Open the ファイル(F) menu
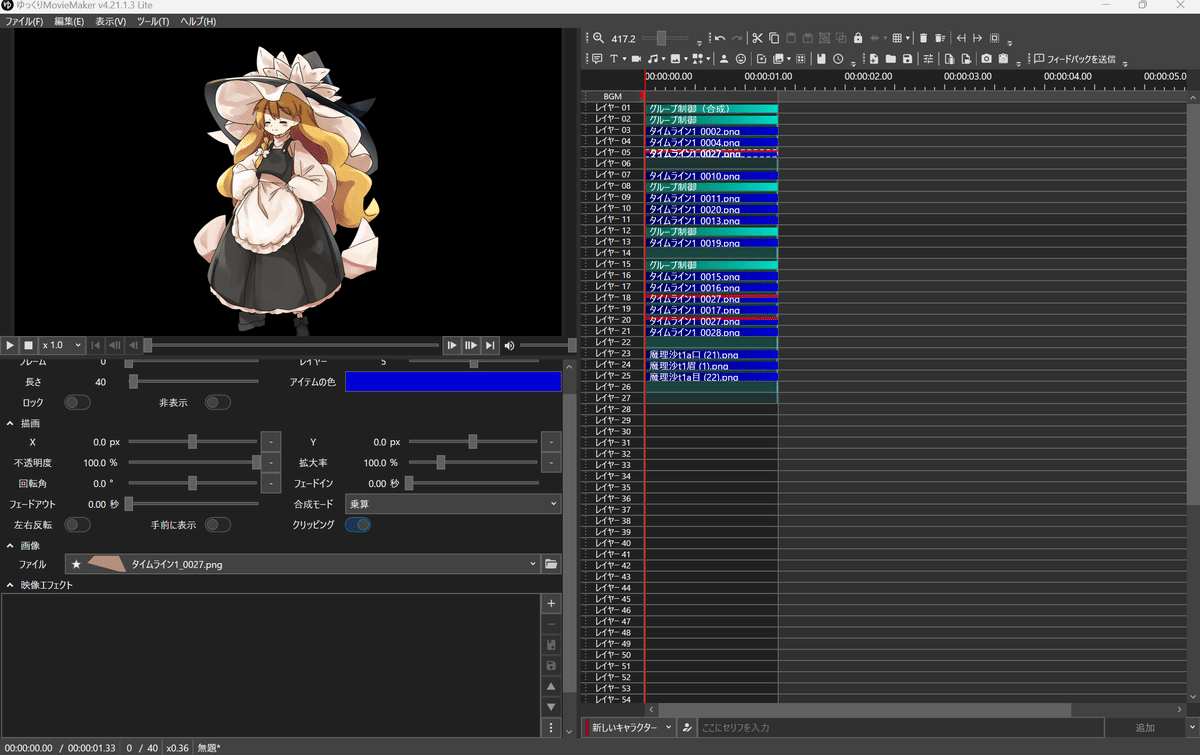 [25, 21]
